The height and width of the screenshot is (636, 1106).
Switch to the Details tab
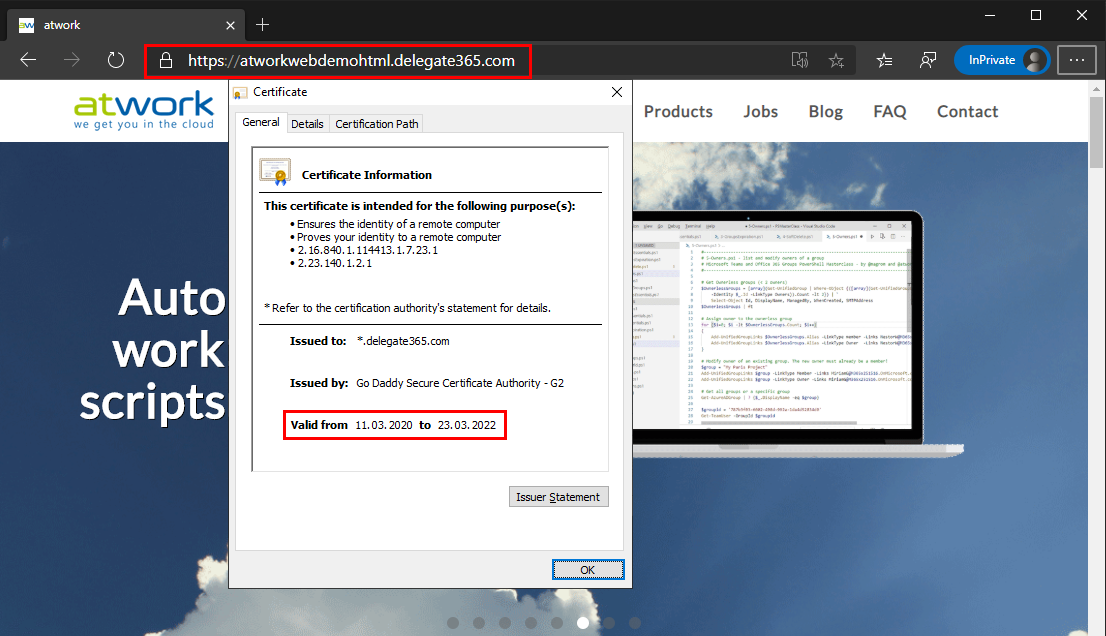click(x=307, y=124)
